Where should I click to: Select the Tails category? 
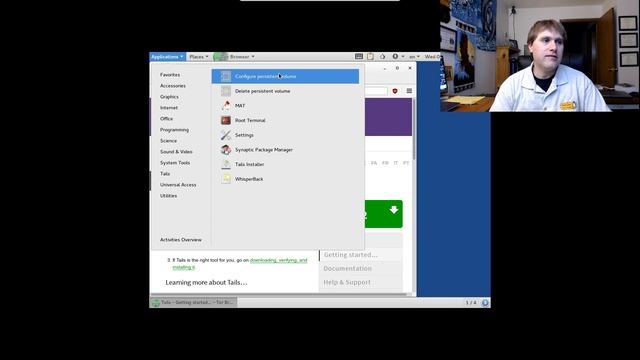click(165, 174)
